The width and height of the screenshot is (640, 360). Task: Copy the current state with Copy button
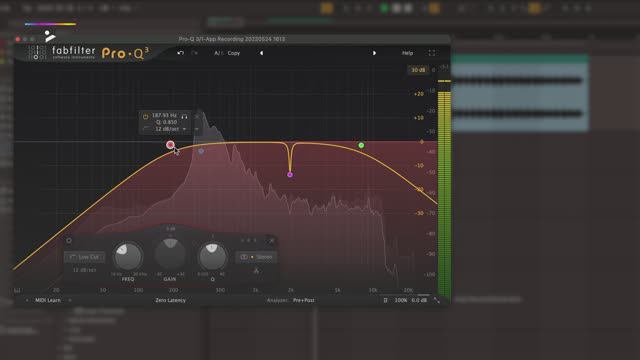pyautogui.click(x=234, y=53)
